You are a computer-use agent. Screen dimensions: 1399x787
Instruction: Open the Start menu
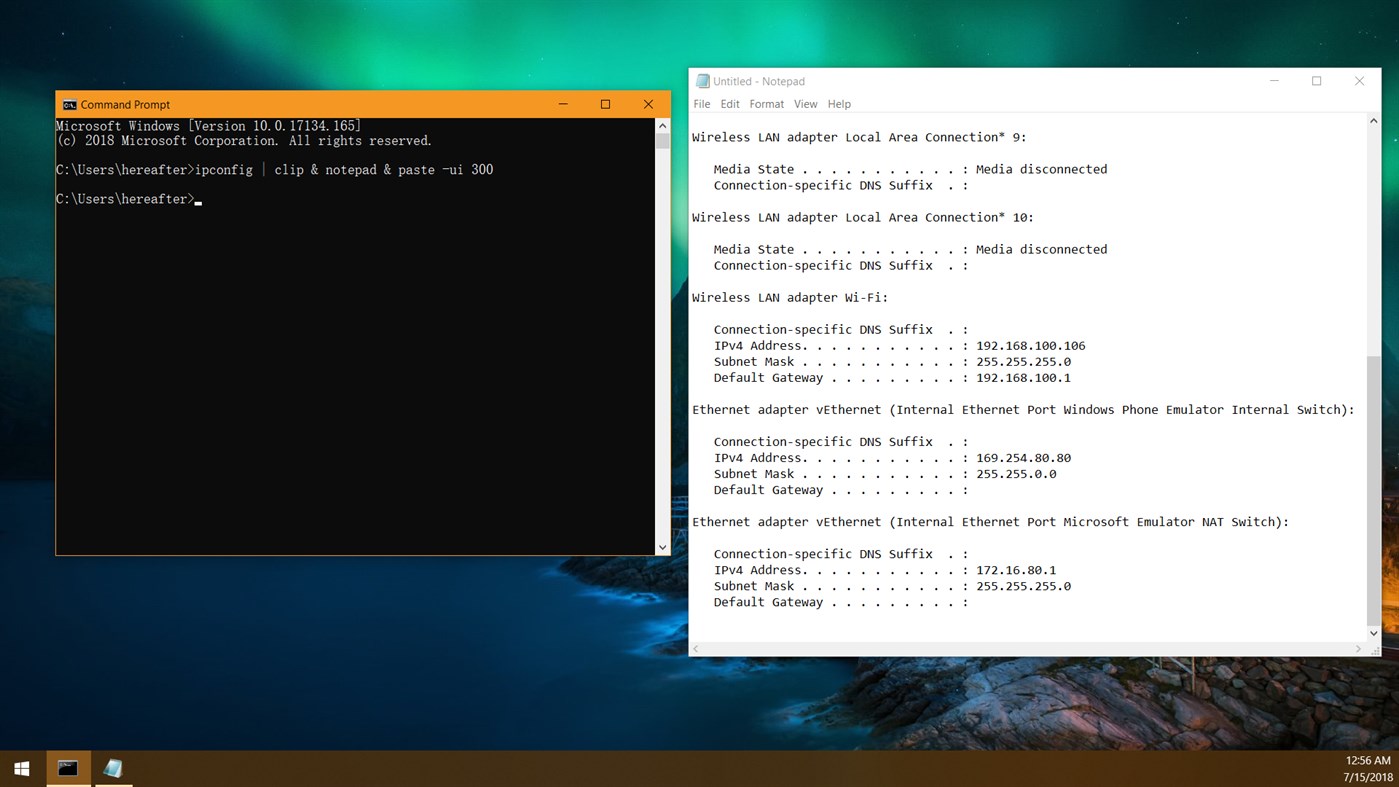20,767
